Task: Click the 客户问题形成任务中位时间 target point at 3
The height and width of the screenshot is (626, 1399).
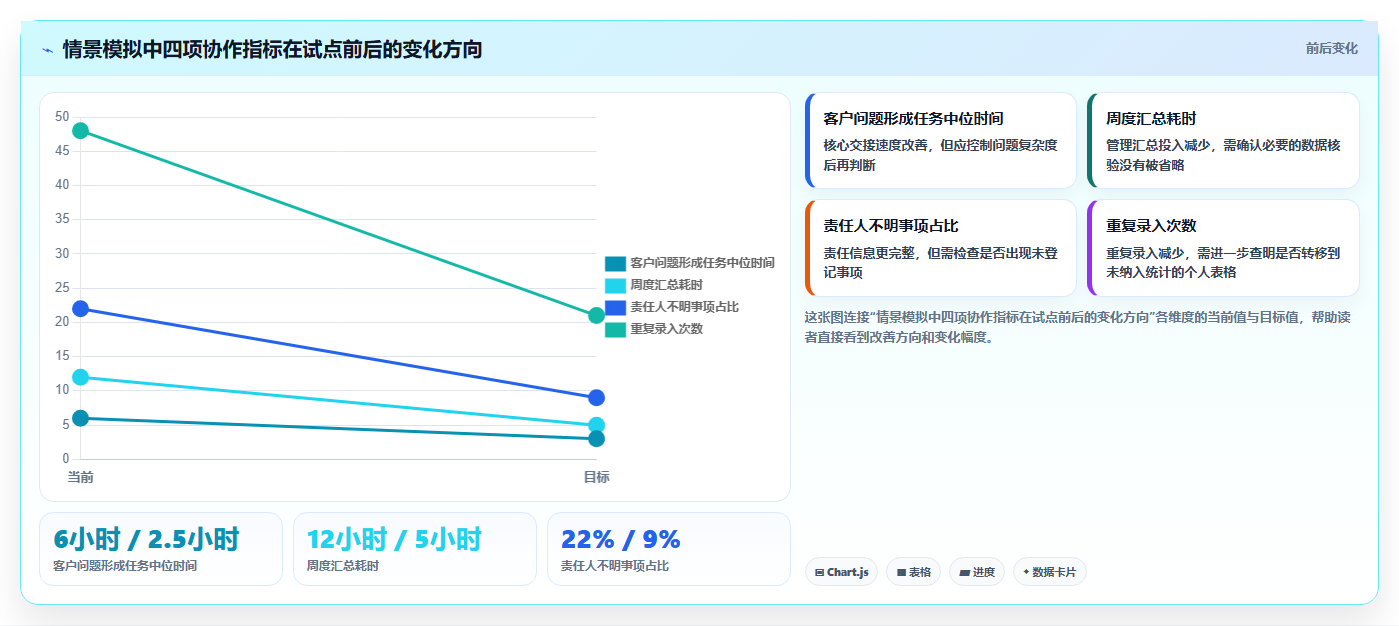Action: pos(597,439)
